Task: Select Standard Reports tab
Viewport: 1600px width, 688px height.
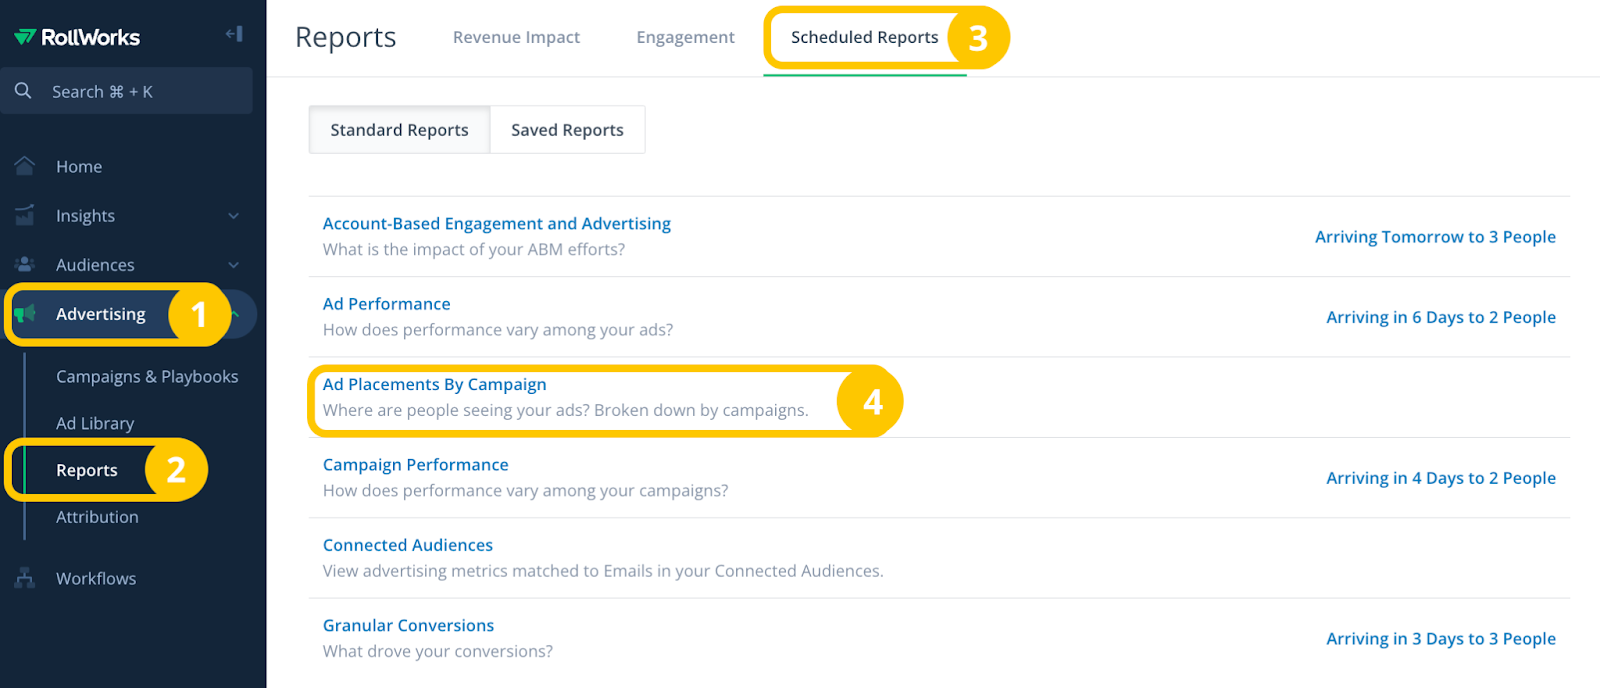Action: click(x=399, y=130)
